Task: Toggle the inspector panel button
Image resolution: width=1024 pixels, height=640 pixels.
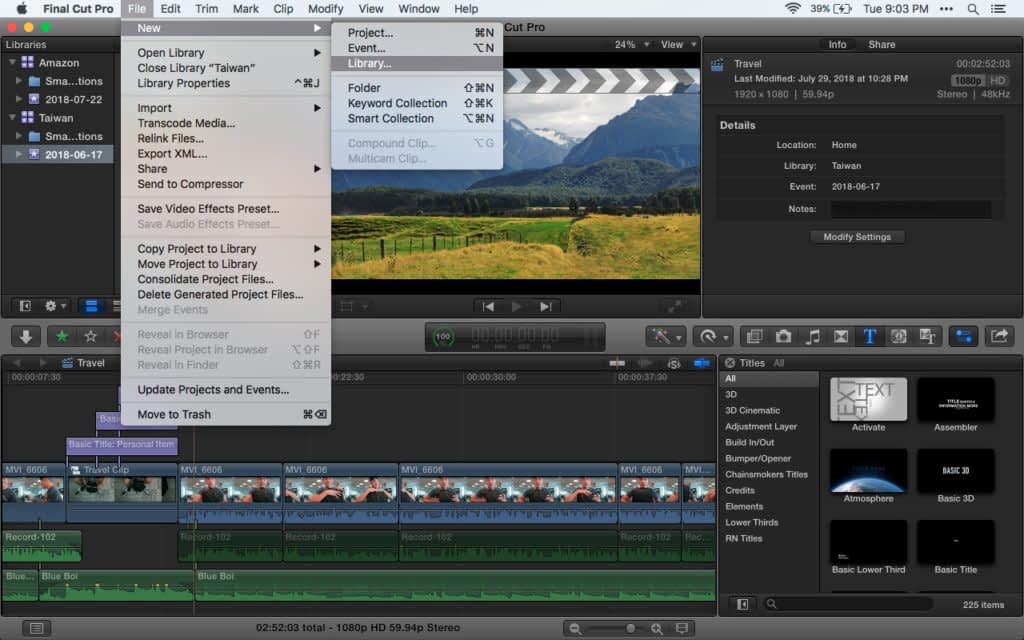Action: coord(963,336)
